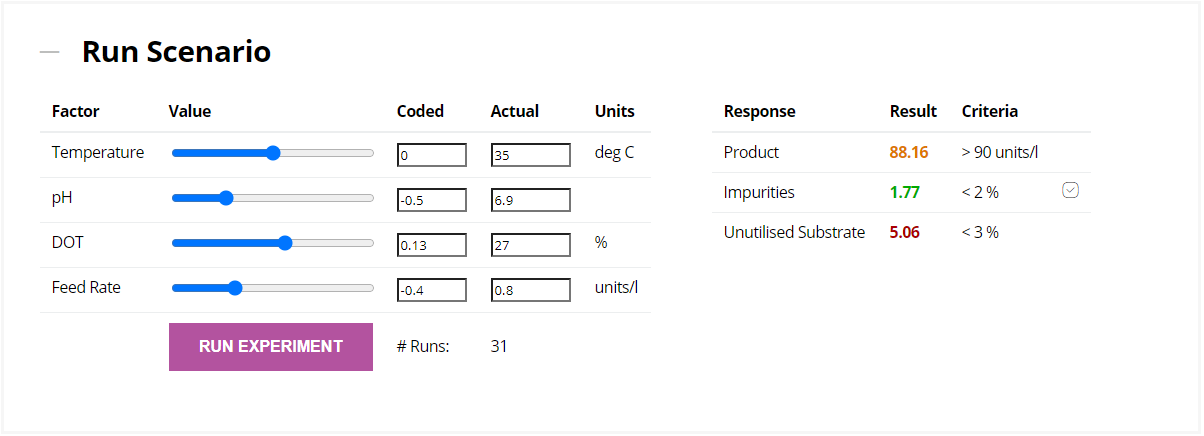
Task: Click the Impurities criteria check icon
Action: click(x=1070, y=190)
